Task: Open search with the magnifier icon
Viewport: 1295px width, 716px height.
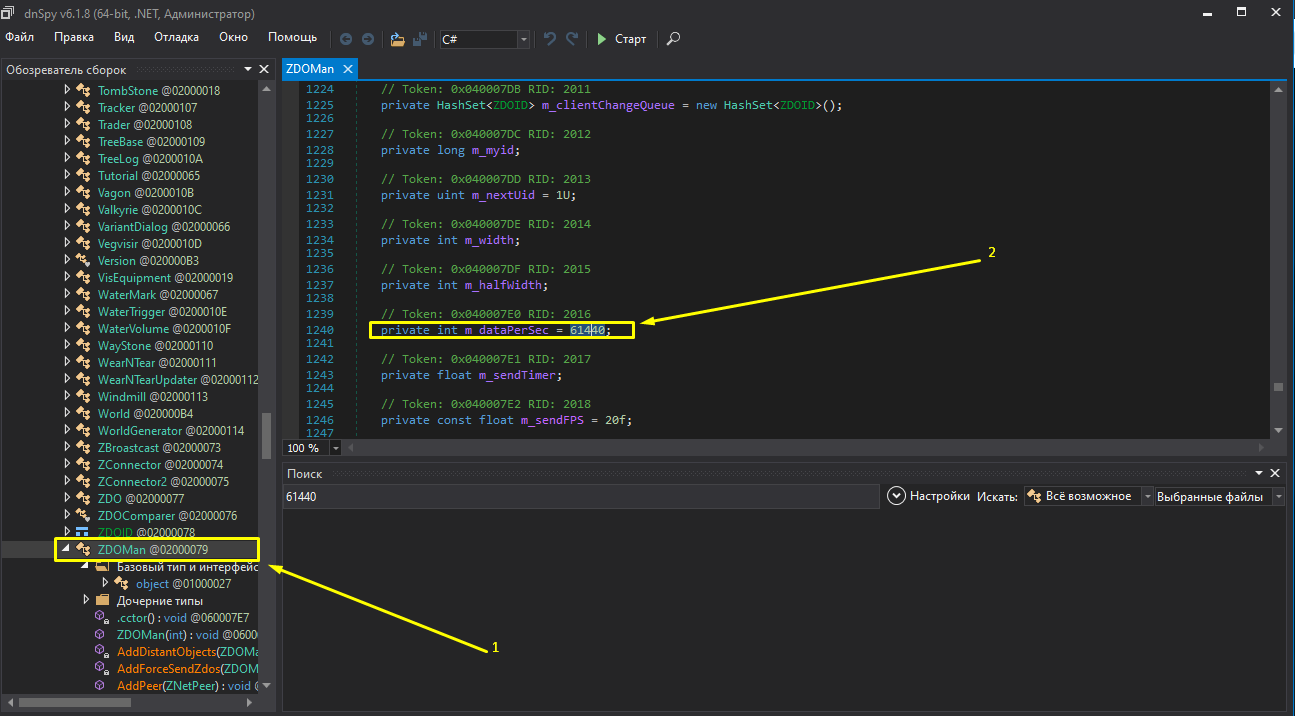Action: pyautogui.click(x=673, y=39)
